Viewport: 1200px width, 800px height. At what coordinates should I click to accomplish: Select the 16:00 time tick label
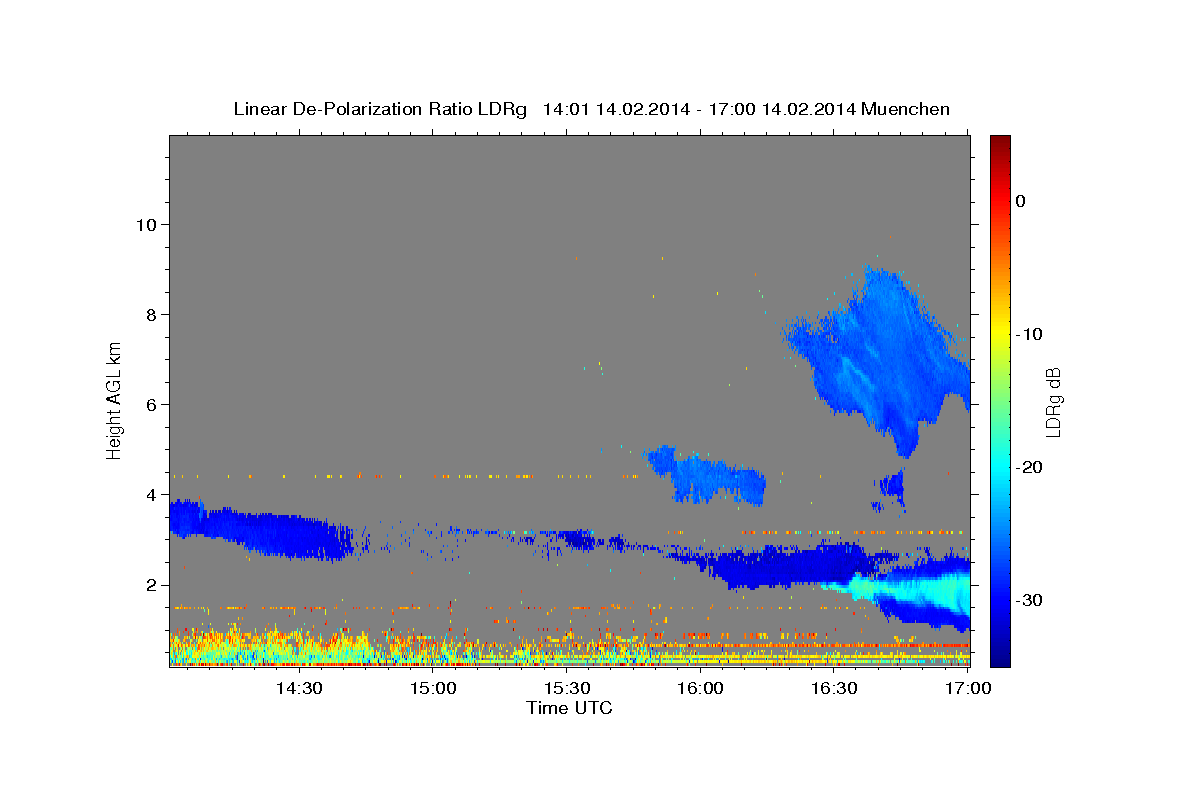tap(700, 689)
